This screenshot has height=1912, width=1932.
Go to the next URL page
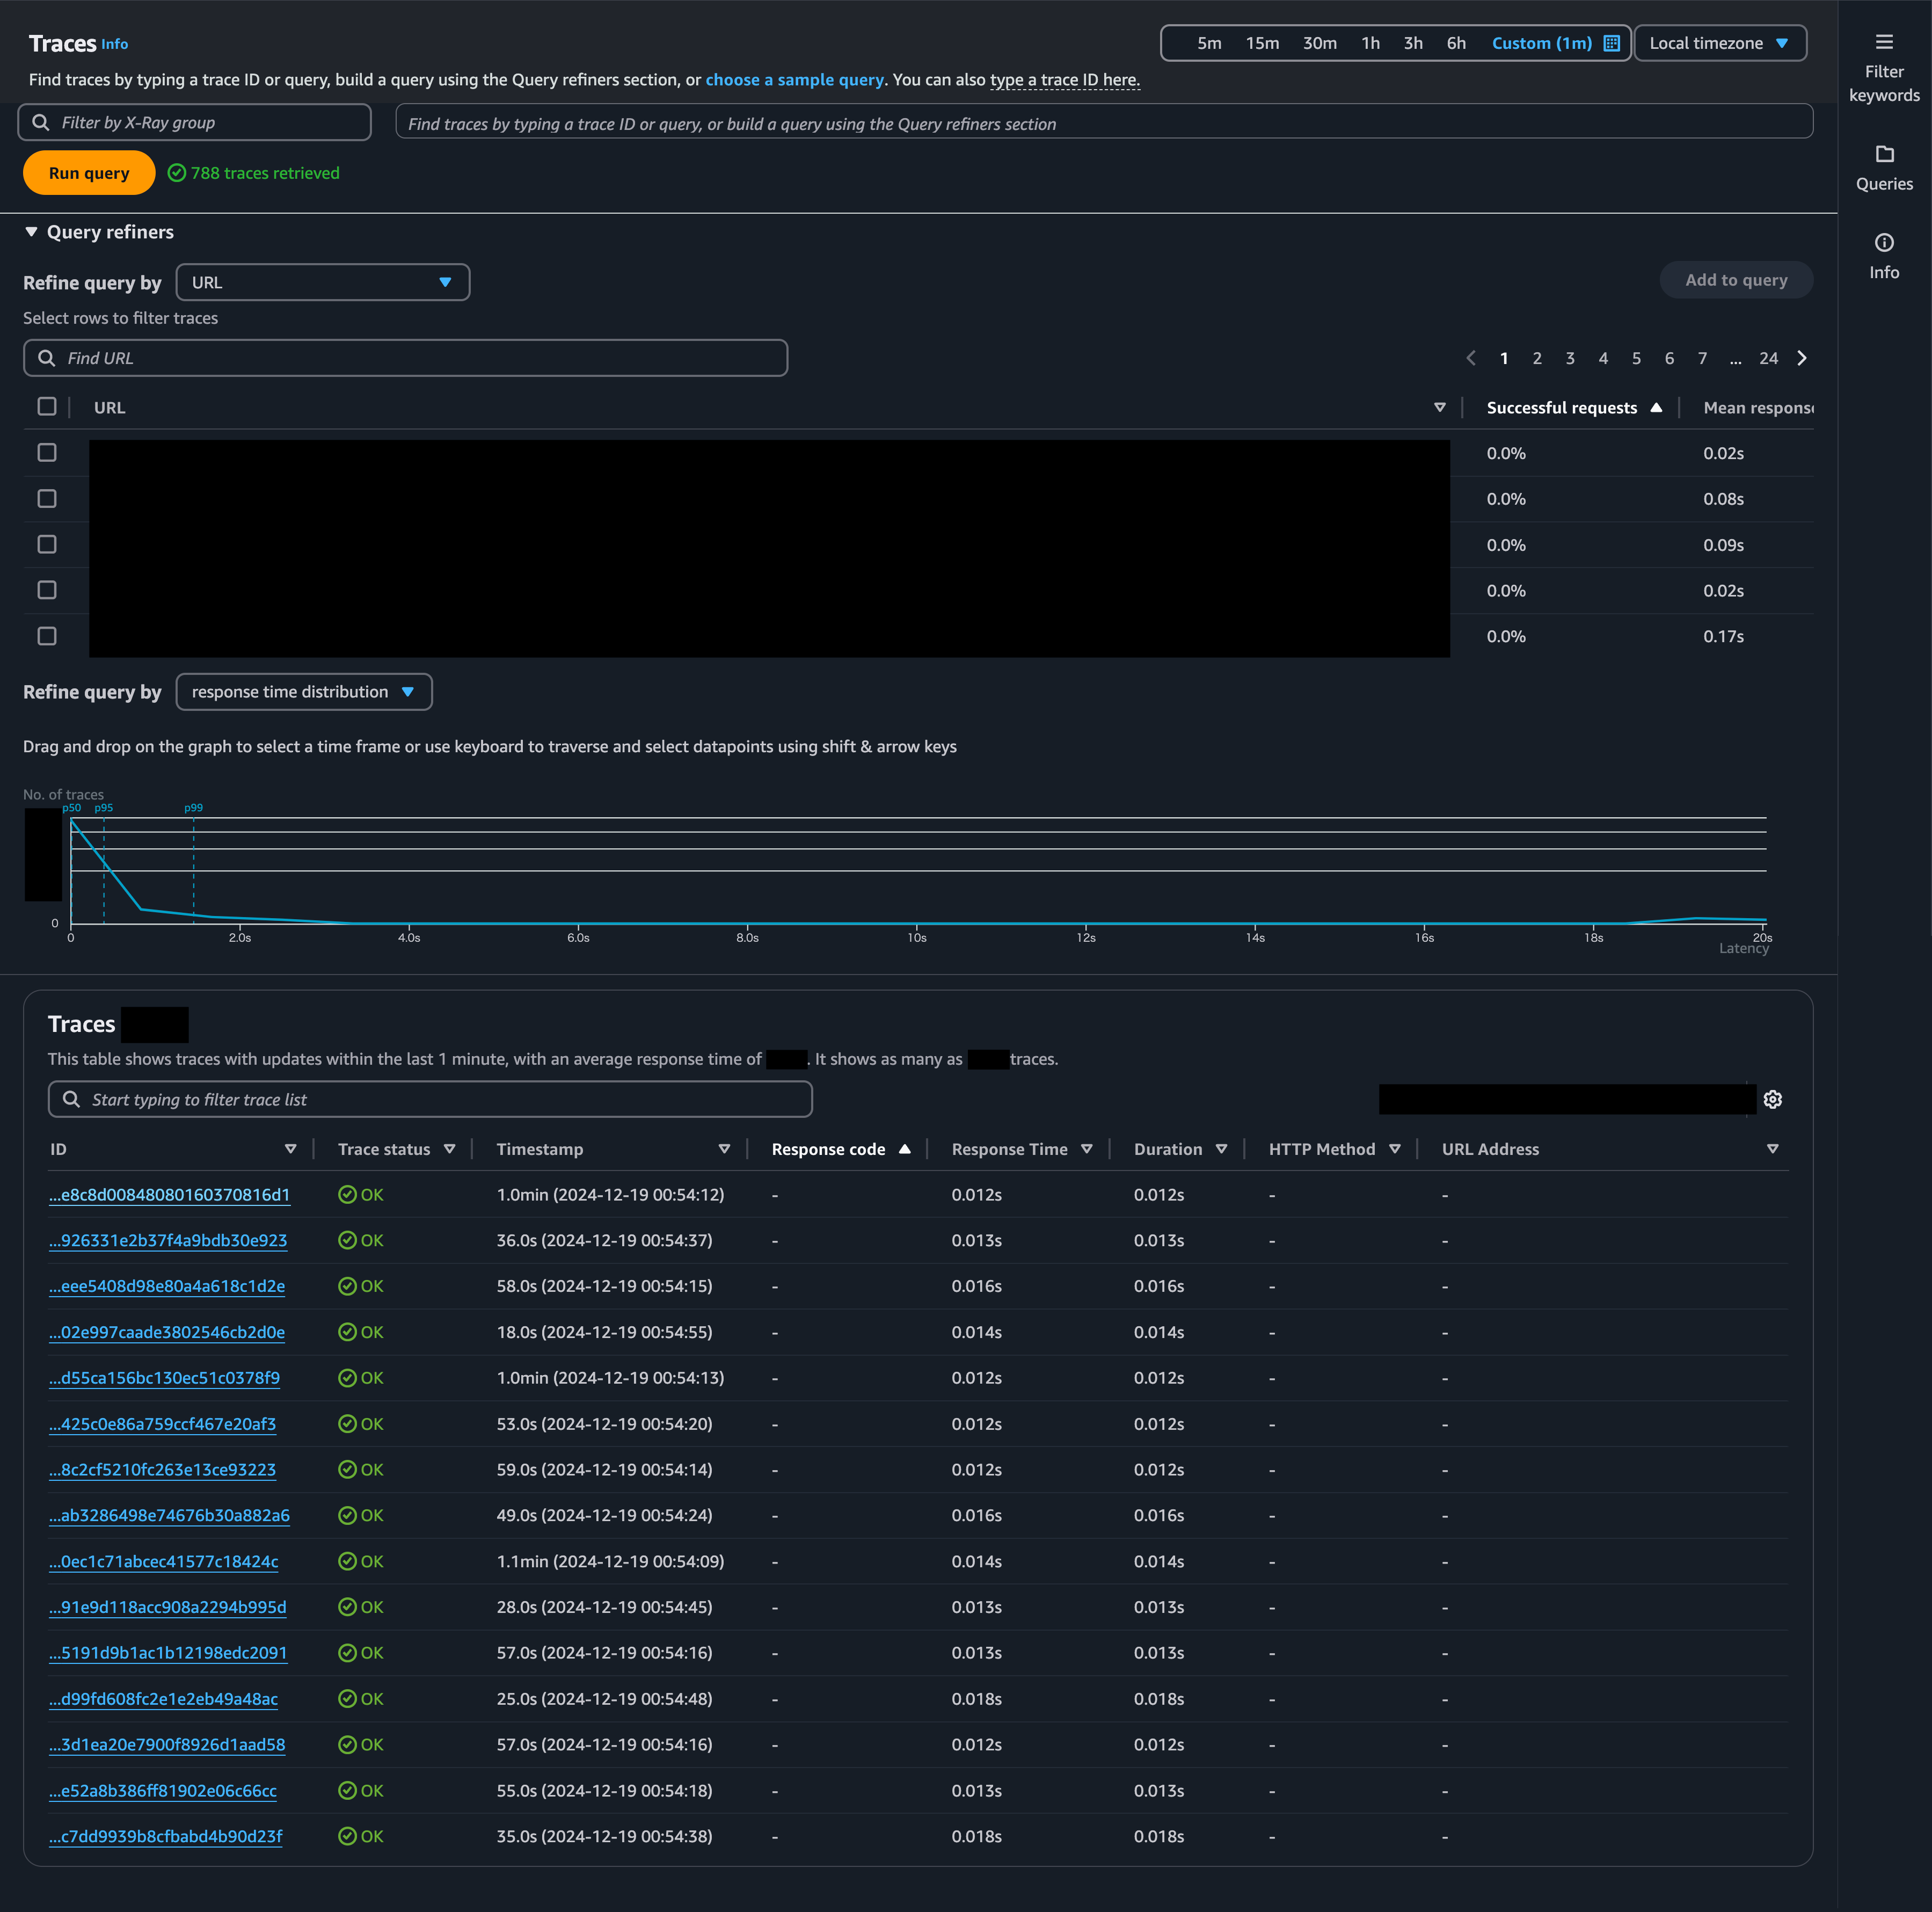pyautogui.click(x=1802, y=358)
